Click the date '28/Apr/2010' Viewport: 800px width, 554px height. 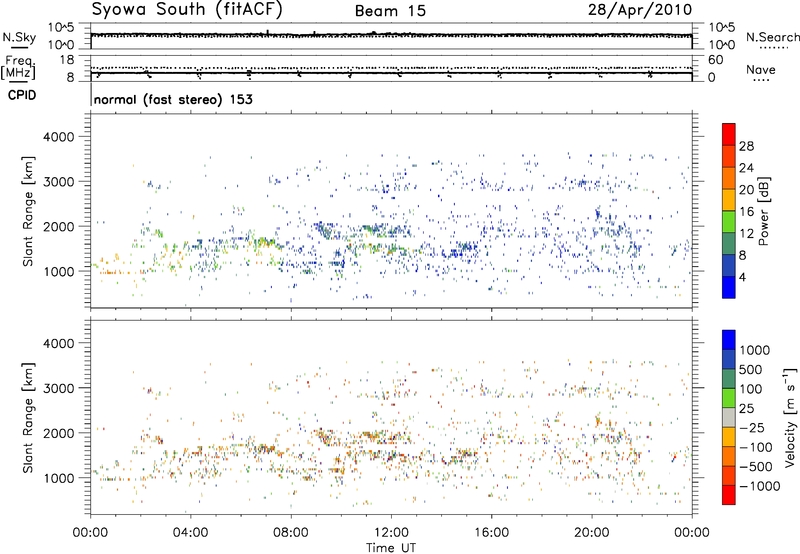pyautogui.click(x=640, y=10)
